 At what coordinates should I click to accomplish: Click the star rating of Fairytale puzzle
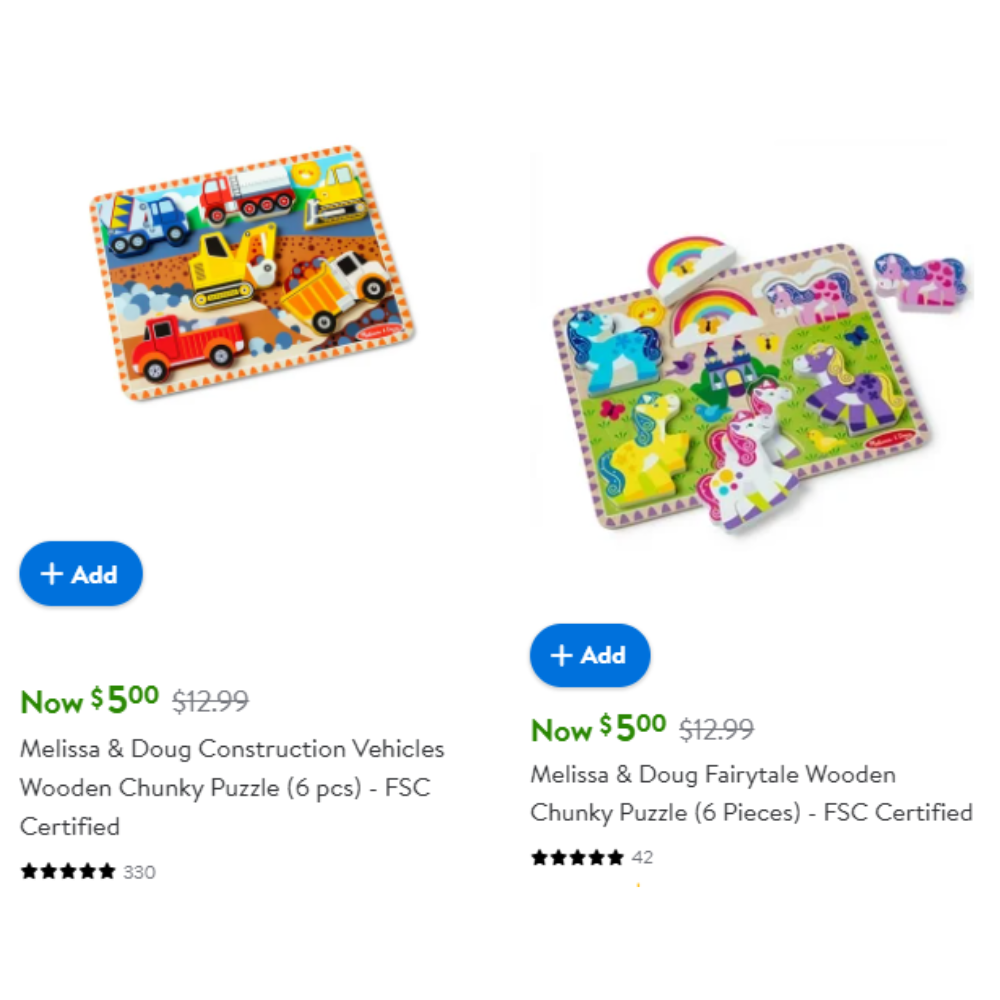tap(577, 857)
